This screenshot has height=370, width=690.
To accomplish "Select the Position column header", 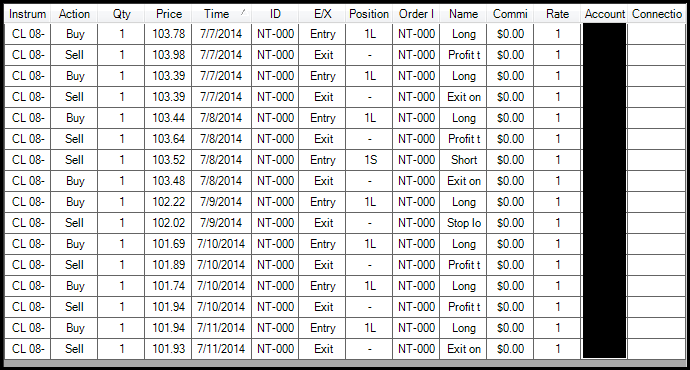I will coord(369,14).
